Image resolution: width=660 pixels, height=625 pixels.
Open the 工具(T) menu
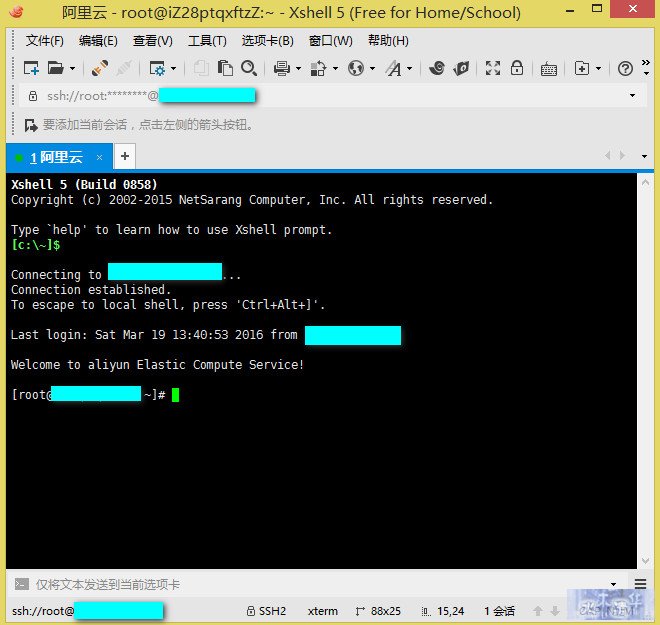coord(207,41)
